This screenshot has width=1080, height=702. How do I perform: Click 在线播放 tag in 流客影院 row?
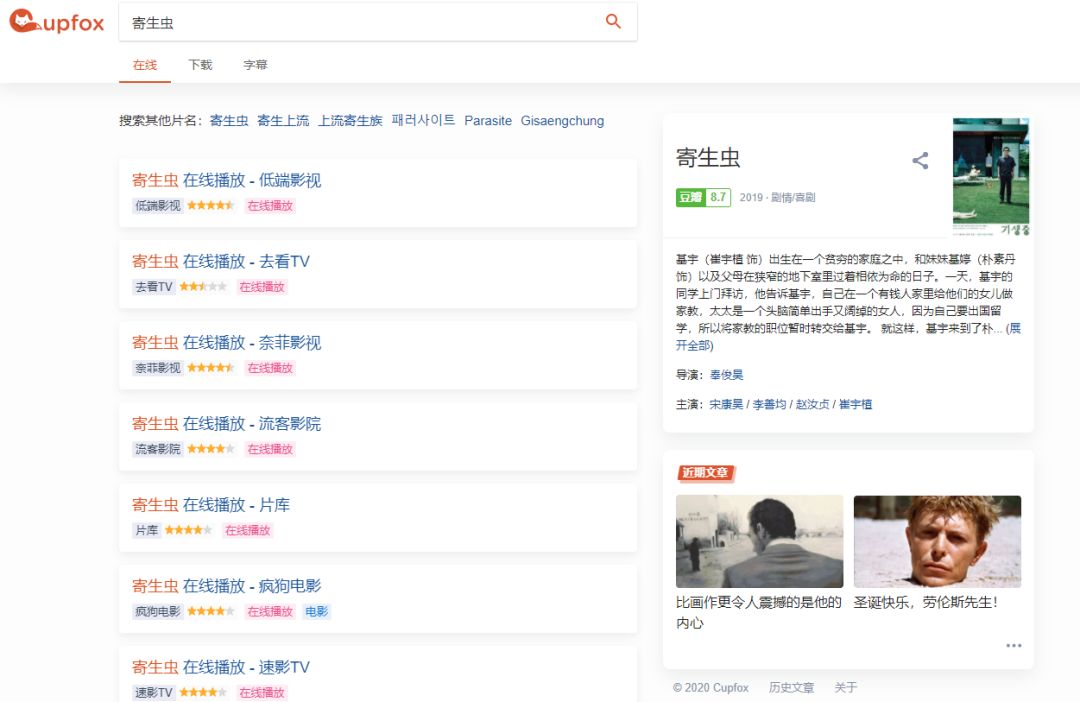[270, 449]
